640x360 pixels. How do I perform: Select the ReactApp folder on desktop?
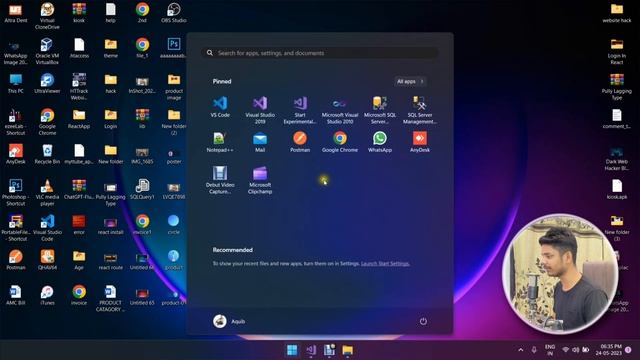(x=79, y=119)
